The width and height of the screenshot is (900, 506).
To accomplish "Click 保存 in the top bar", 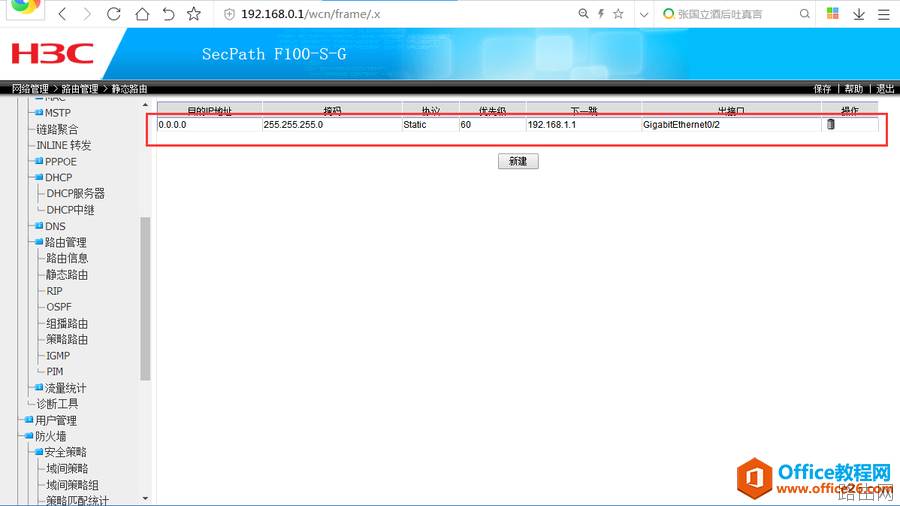I will 823,88.
